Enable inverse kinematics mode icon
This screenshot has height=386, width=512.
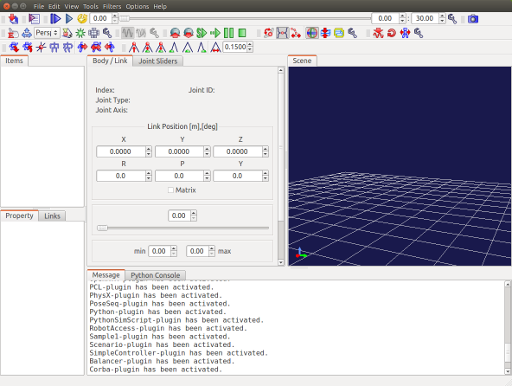coord(296,33)
